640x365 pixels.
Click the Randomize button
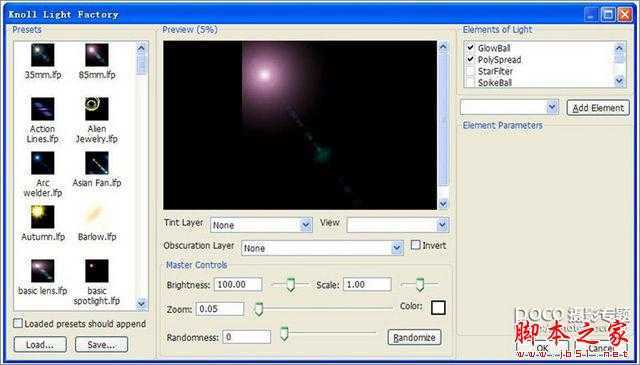[x=414, y=337]
